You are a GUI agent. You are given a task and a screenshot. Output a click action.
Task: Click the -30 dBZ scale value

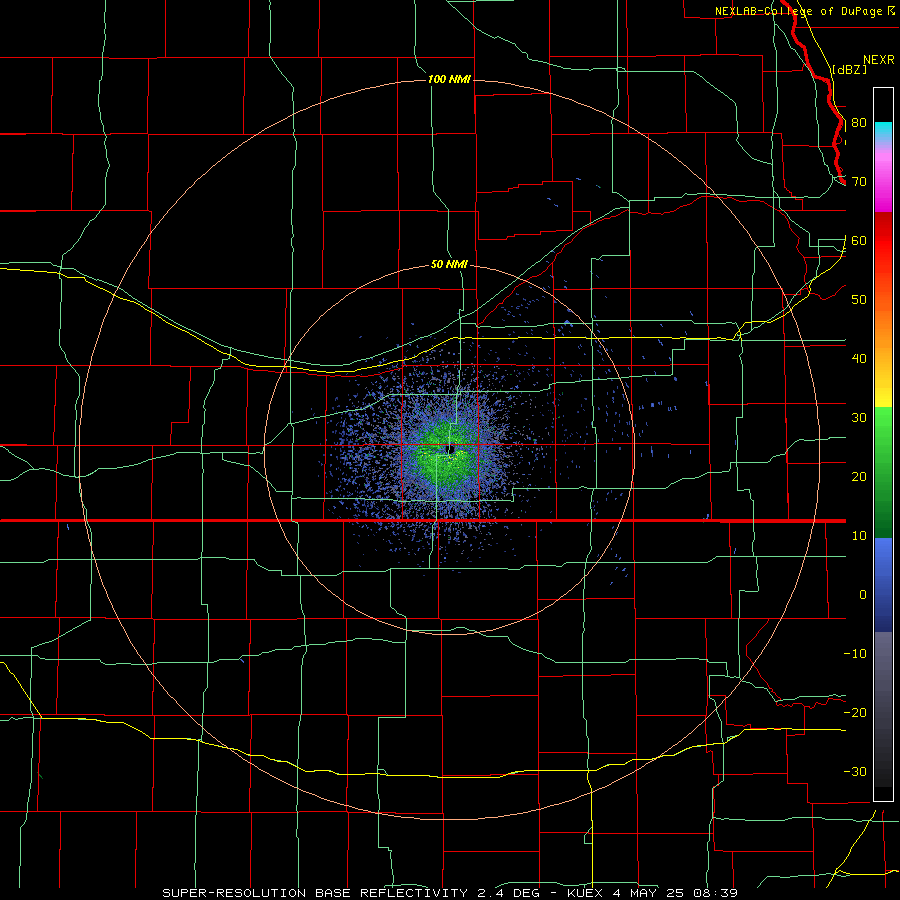[855, 772]
